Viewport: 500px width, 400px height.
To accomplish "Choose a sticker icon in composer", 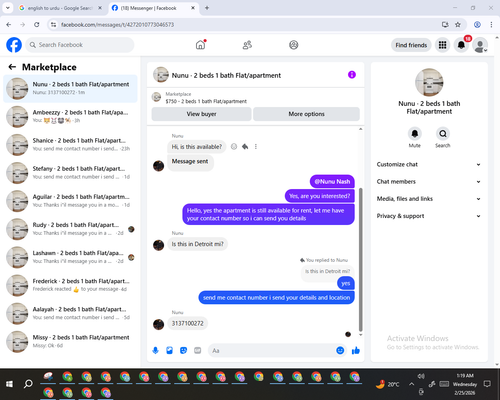I will point(183,350).
